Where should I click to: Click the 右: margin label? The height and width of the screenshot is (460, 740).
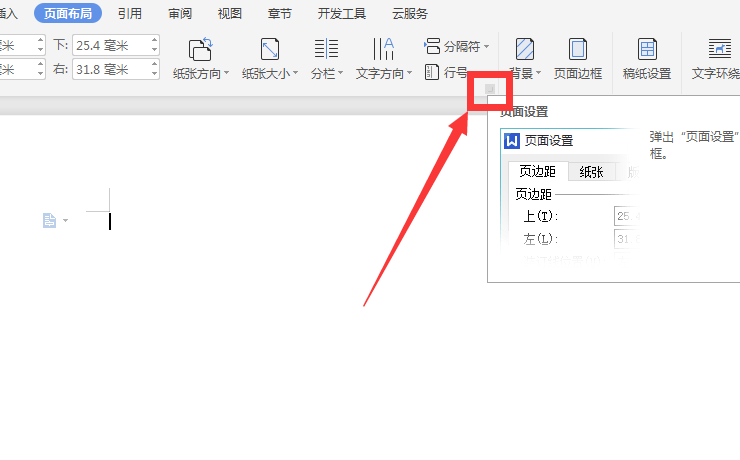(61, 70)
